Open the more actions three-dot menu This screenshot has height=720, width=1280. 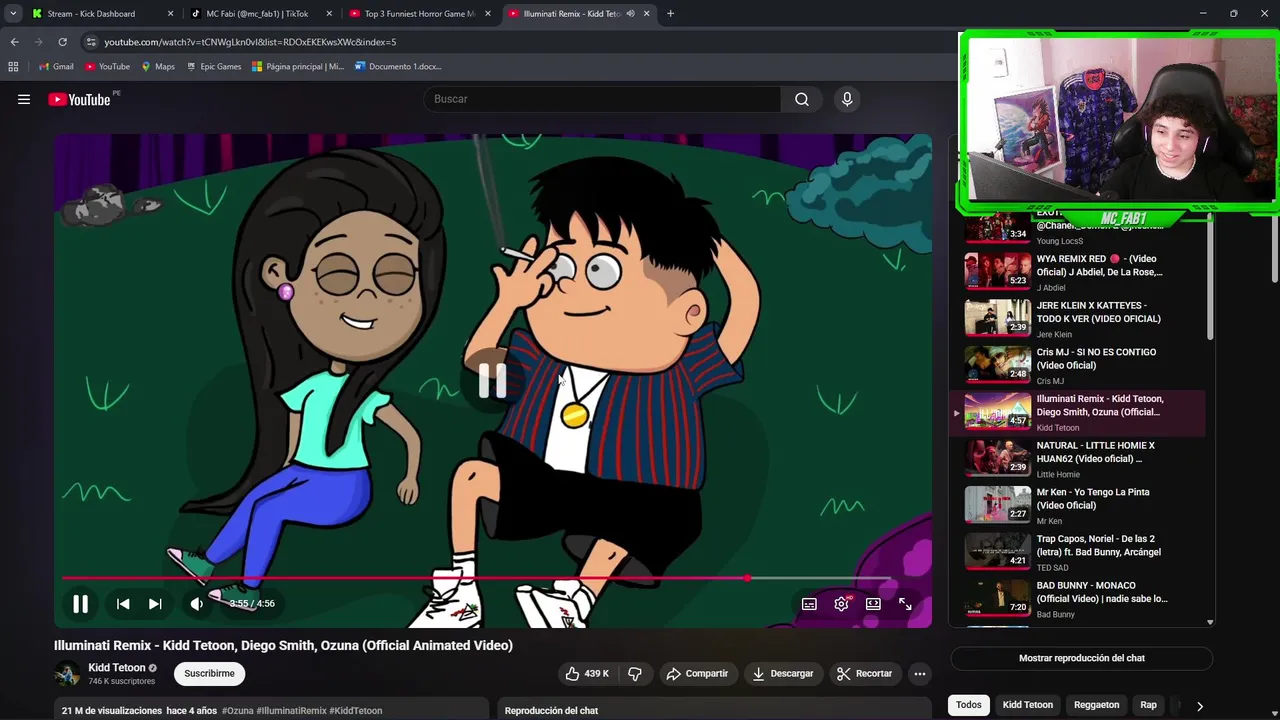click(920, 674)
